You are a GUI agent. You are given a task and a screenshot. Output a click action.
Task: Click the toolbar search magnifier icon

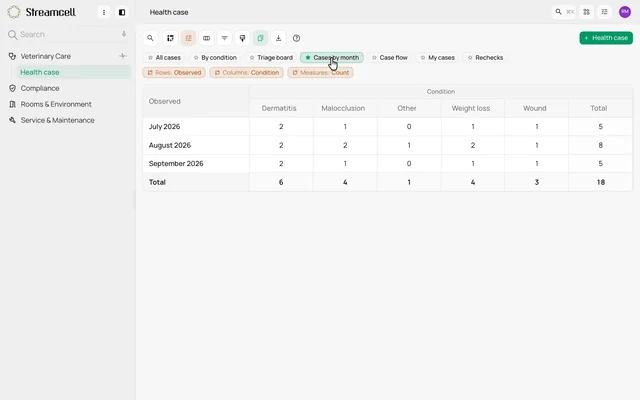click(x=150, y=38)
